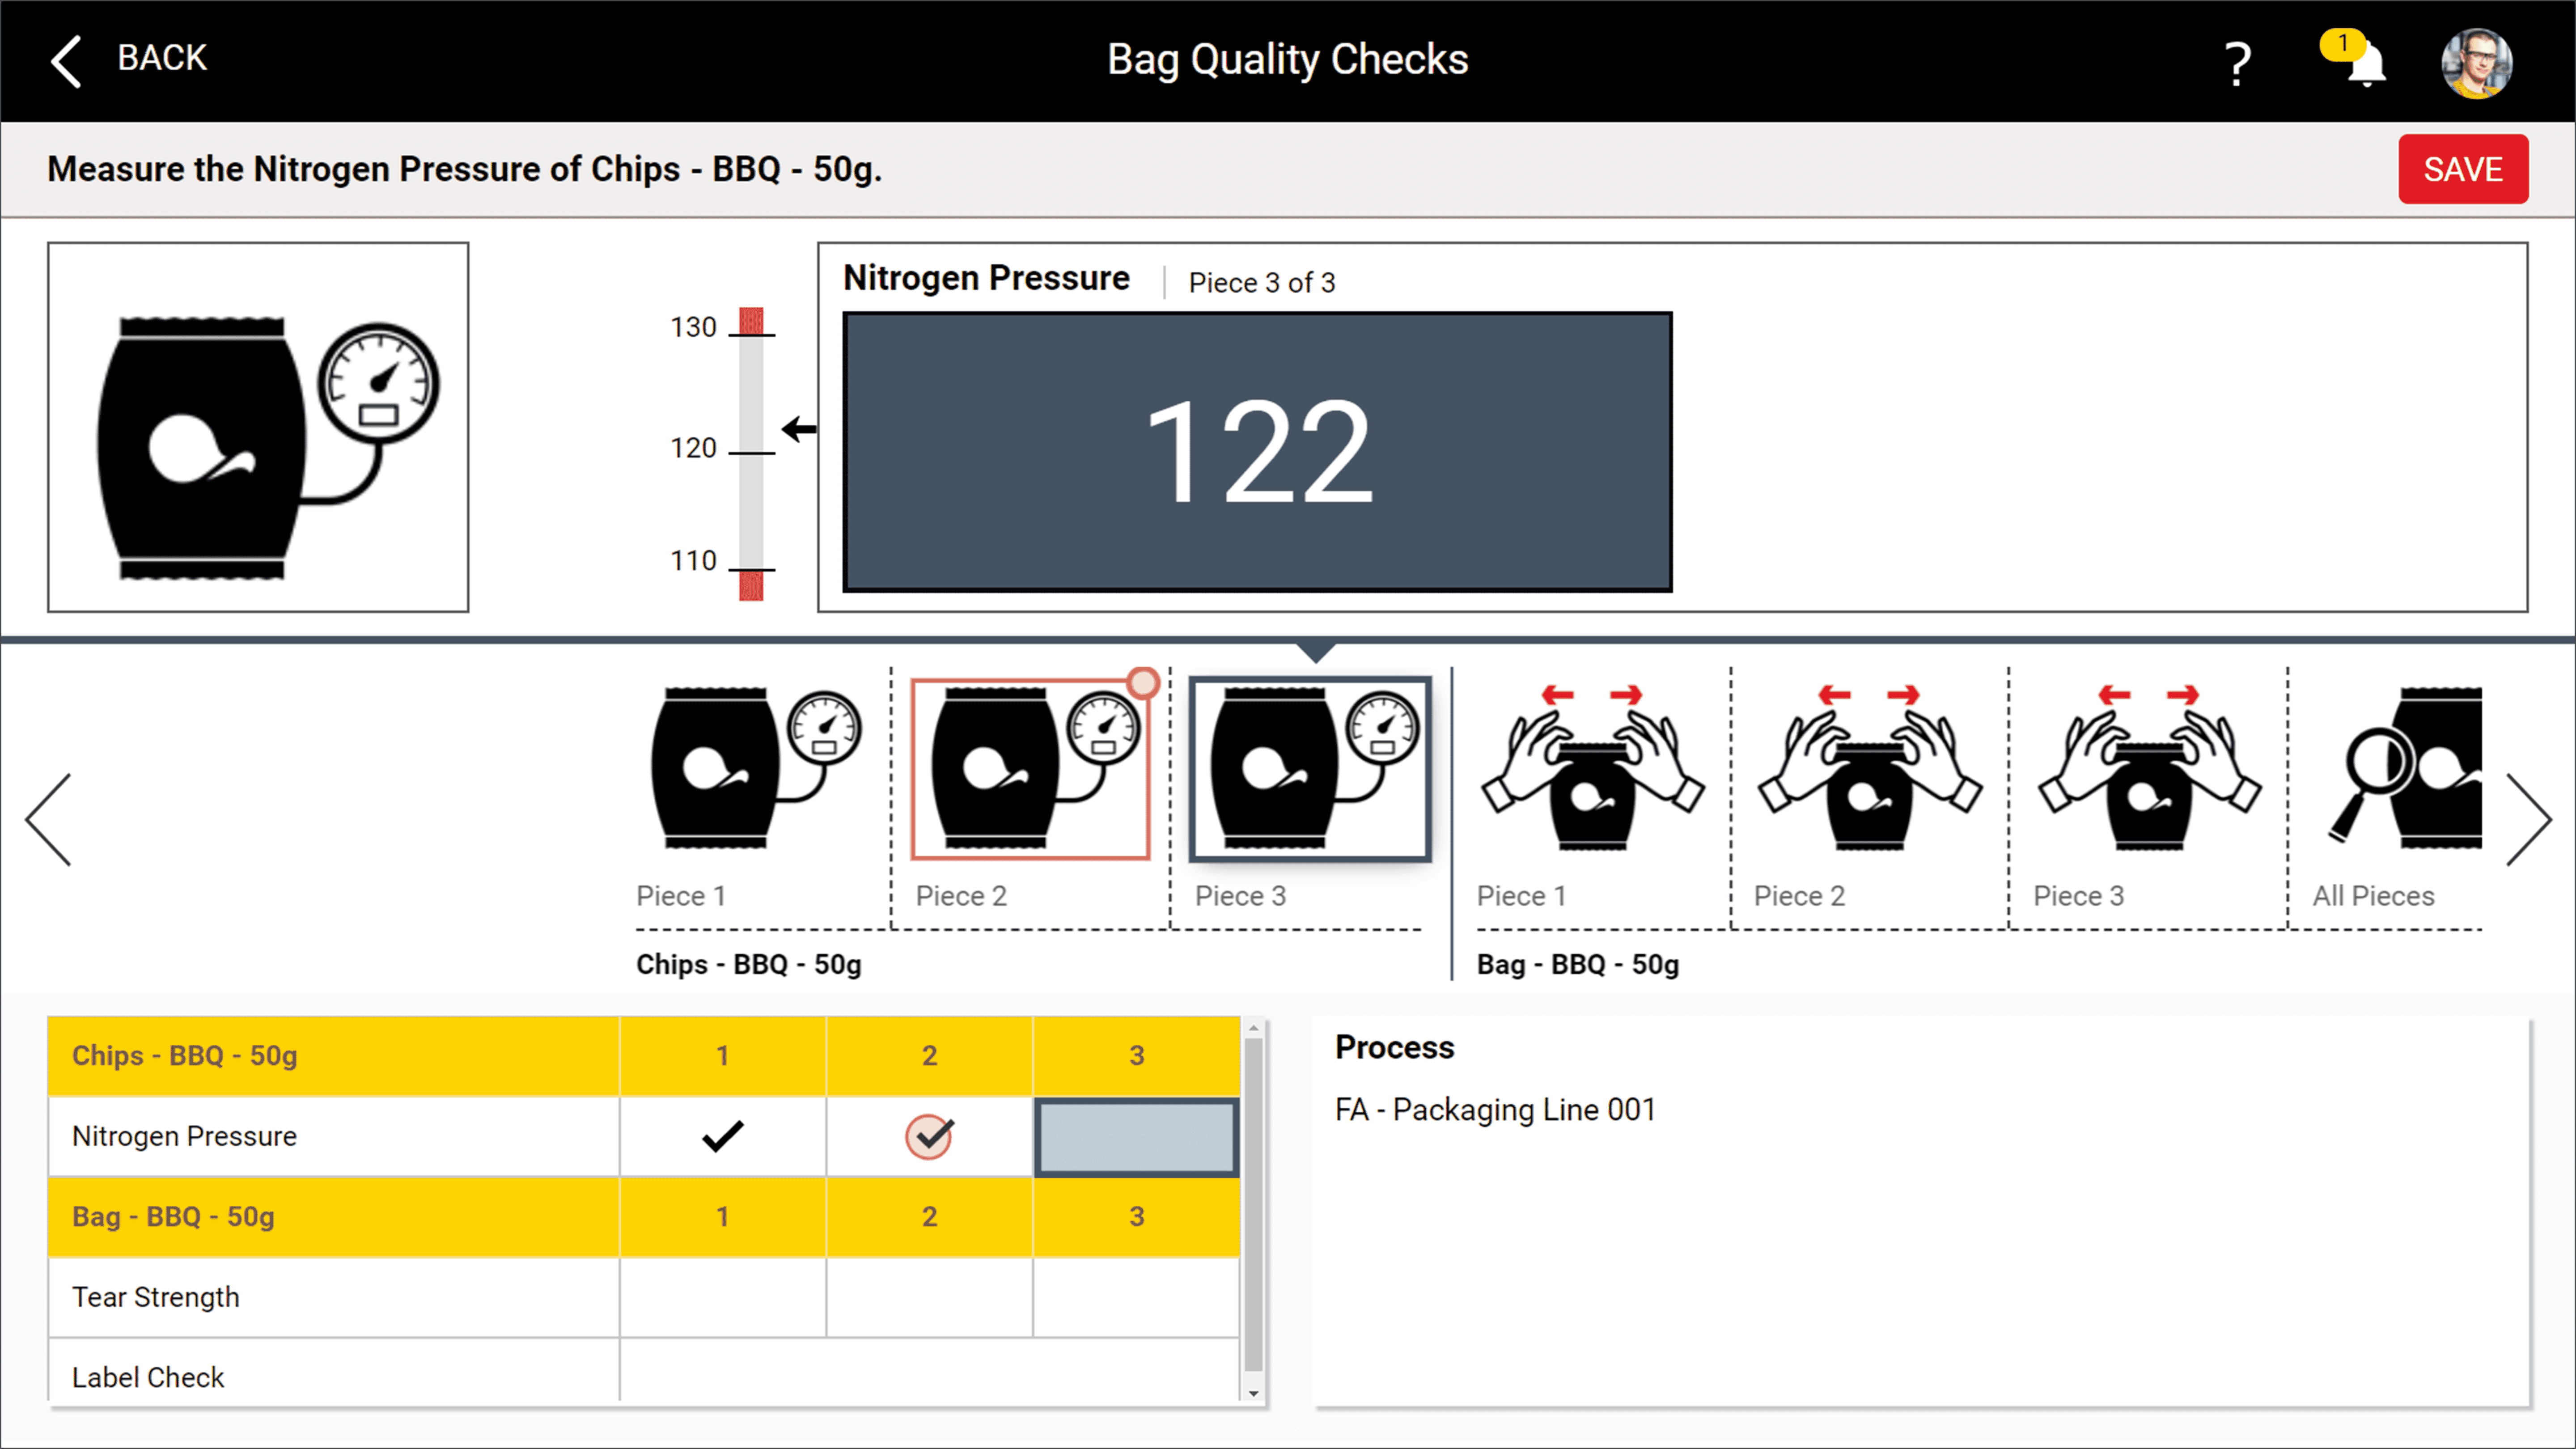View the completed check for Nitrogen Pressure piece 1
Screen dimensions: 2576x1449
[722, 1136]
